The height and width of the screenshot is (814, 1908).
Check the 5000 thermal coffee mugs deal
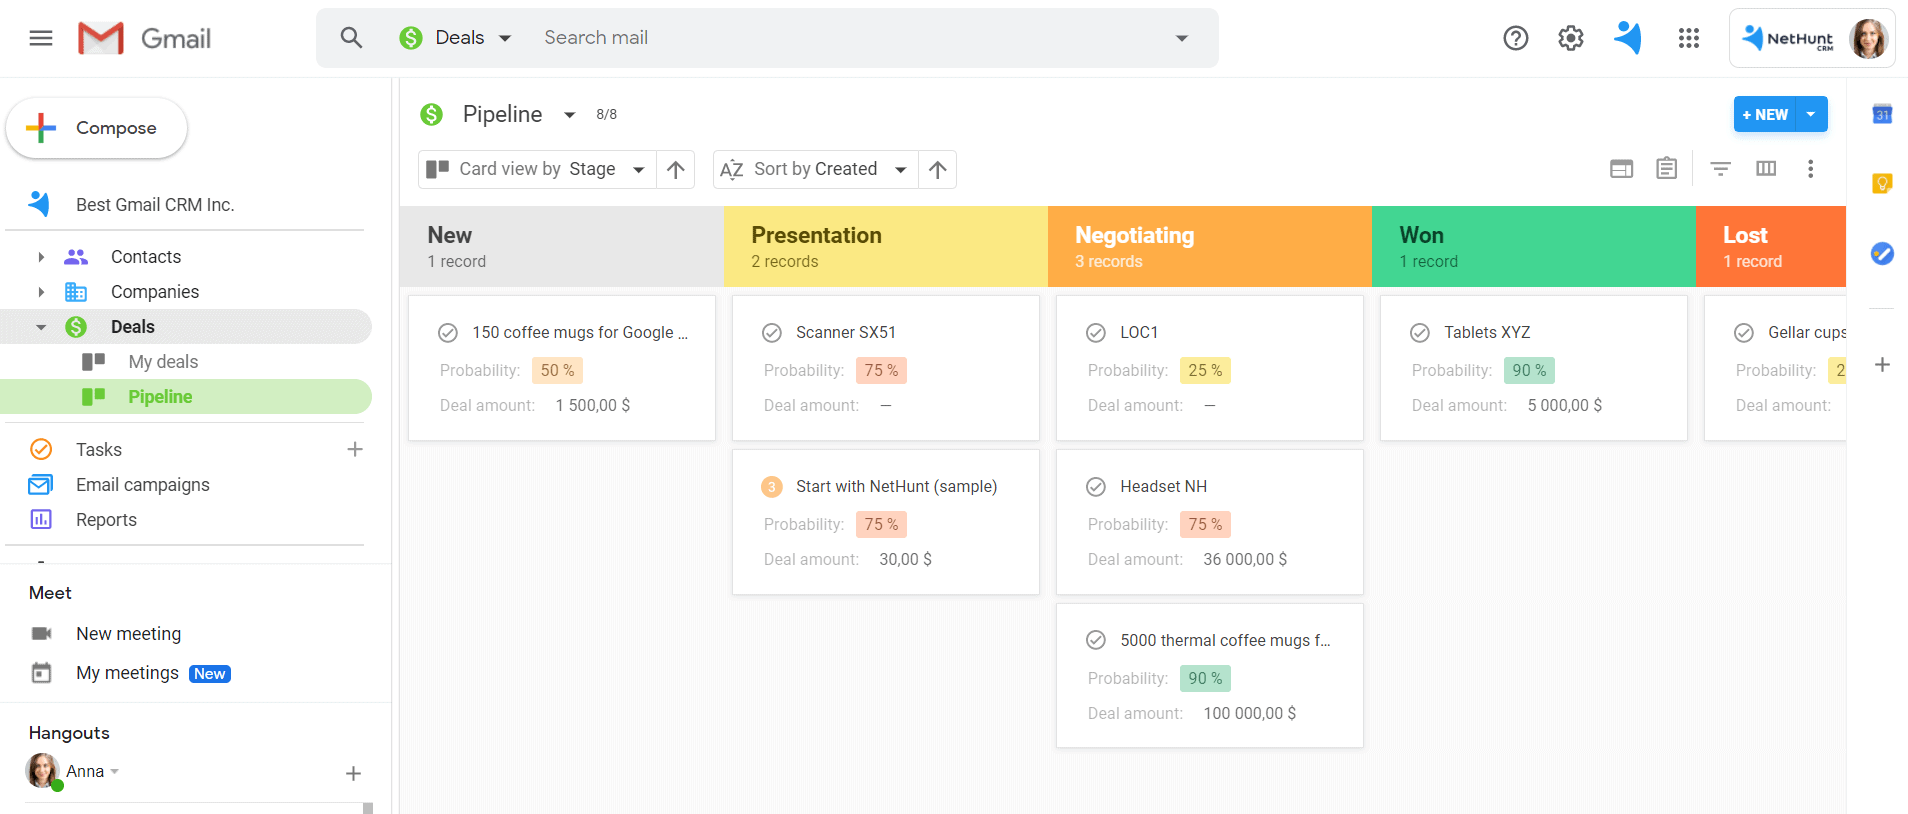(x=1096, y=641)
